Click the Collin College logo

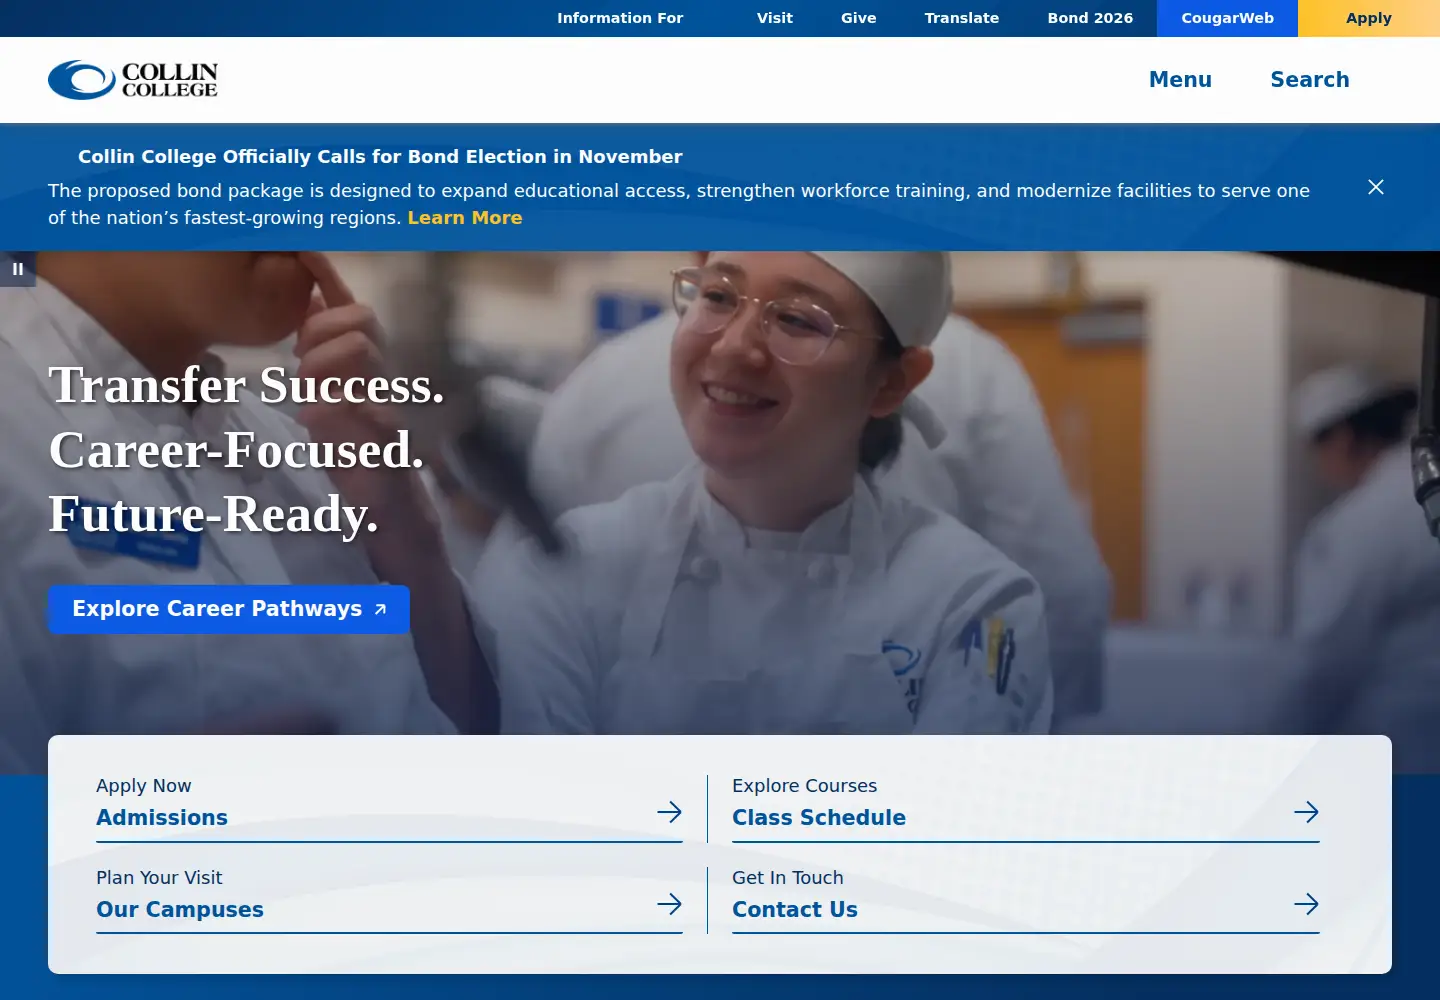tap(133, 80)
